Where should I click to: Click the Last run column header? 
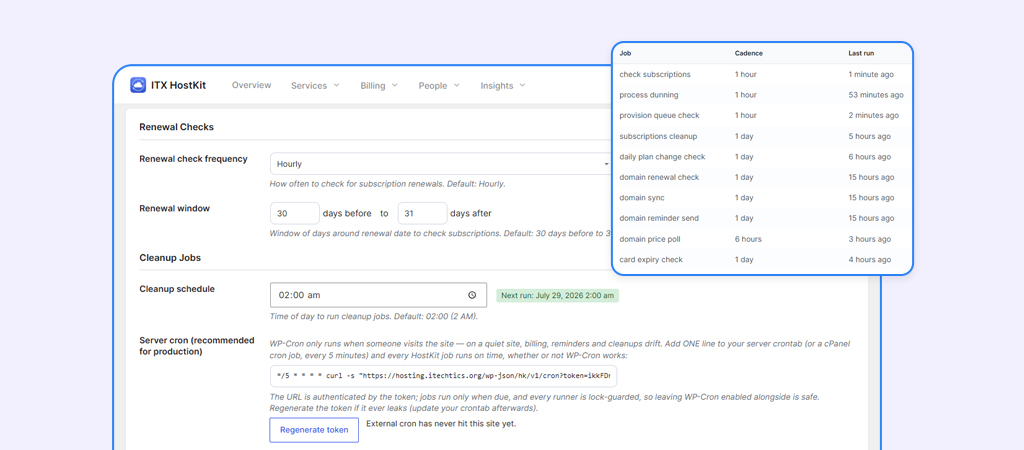[861, 53]
